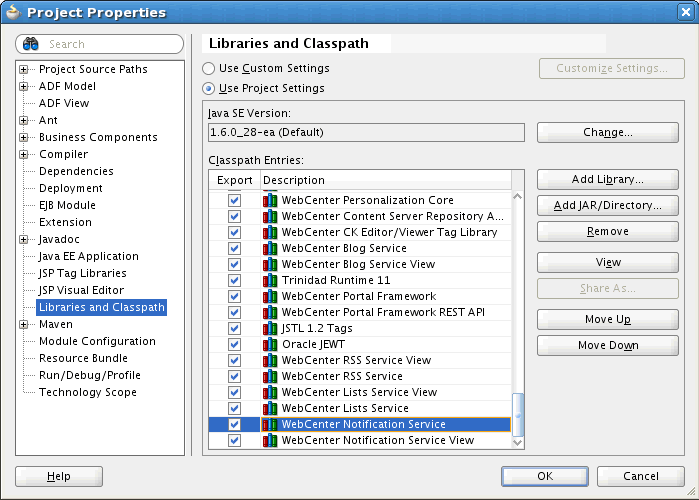
Task: Remove the selected classpath entry
Action: 608,231
